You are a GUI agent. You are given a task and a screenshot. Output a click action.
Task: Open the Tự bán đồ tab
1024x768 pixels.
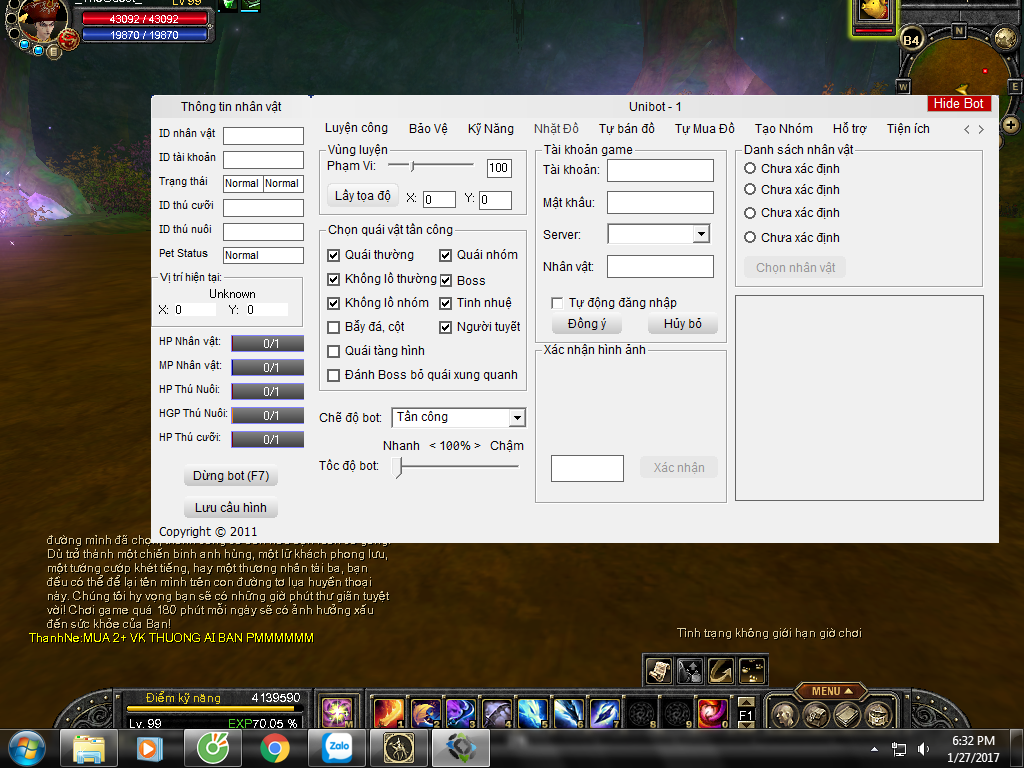tap(626, 129)
